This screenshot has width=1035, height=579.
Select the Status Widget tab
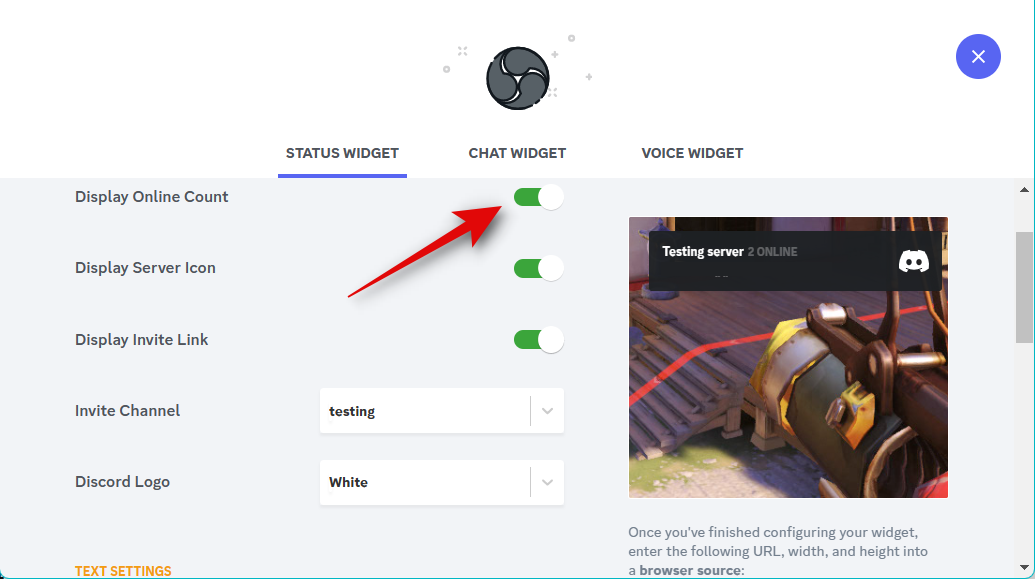pos(342,153)
